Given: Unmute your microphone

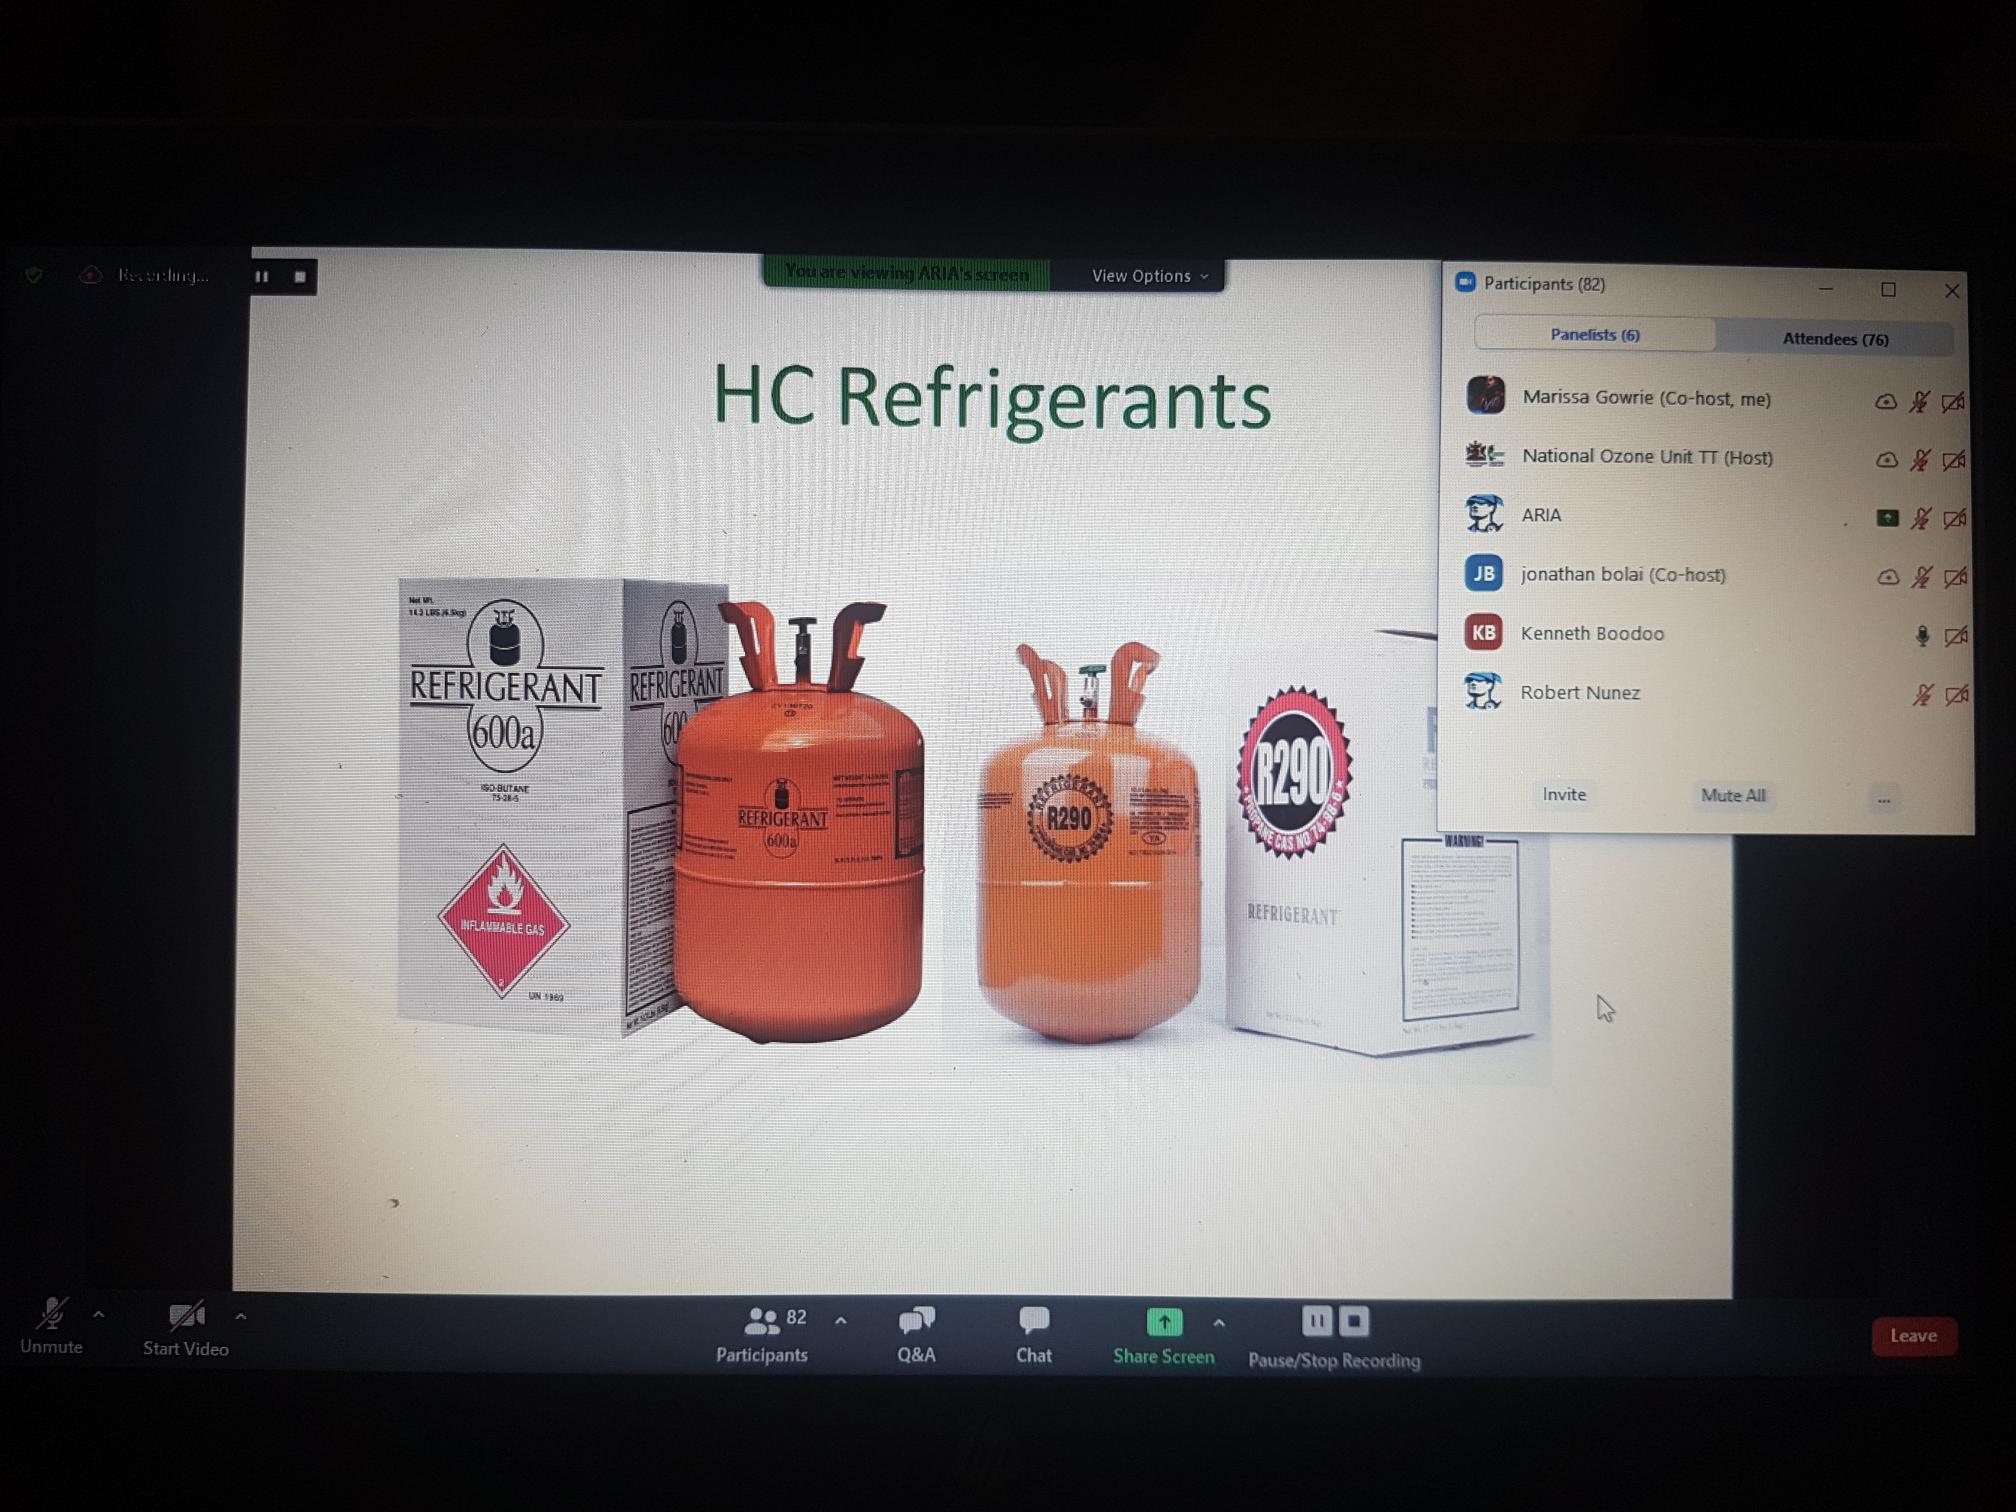Looking at the screenshot, I should tap(52, 1316).
